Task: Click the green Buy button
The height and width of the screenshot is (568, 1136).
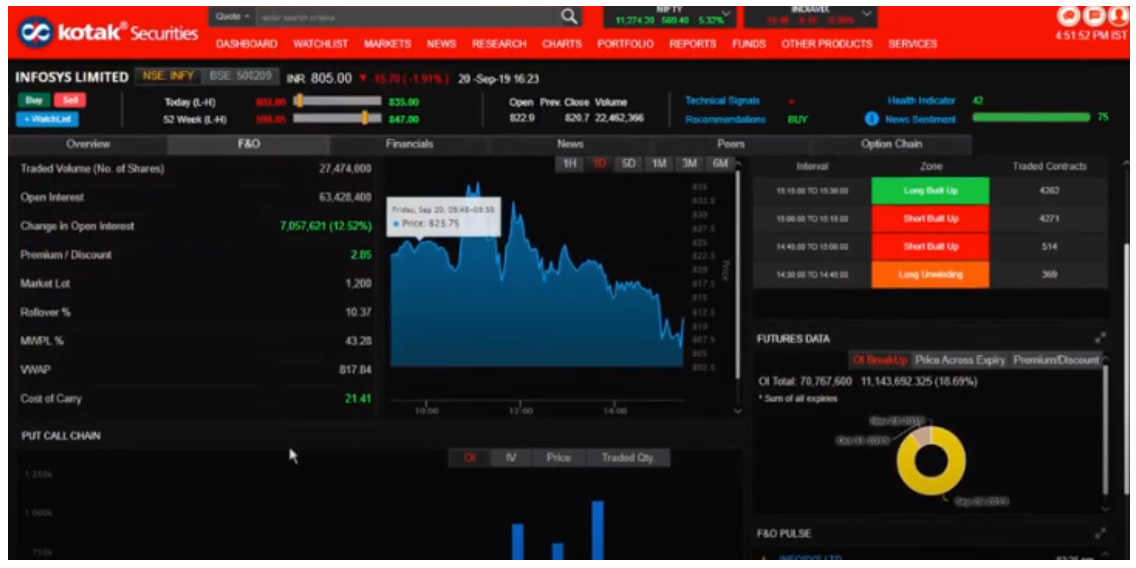Action: pyautogui.click(x=33, y=100)
